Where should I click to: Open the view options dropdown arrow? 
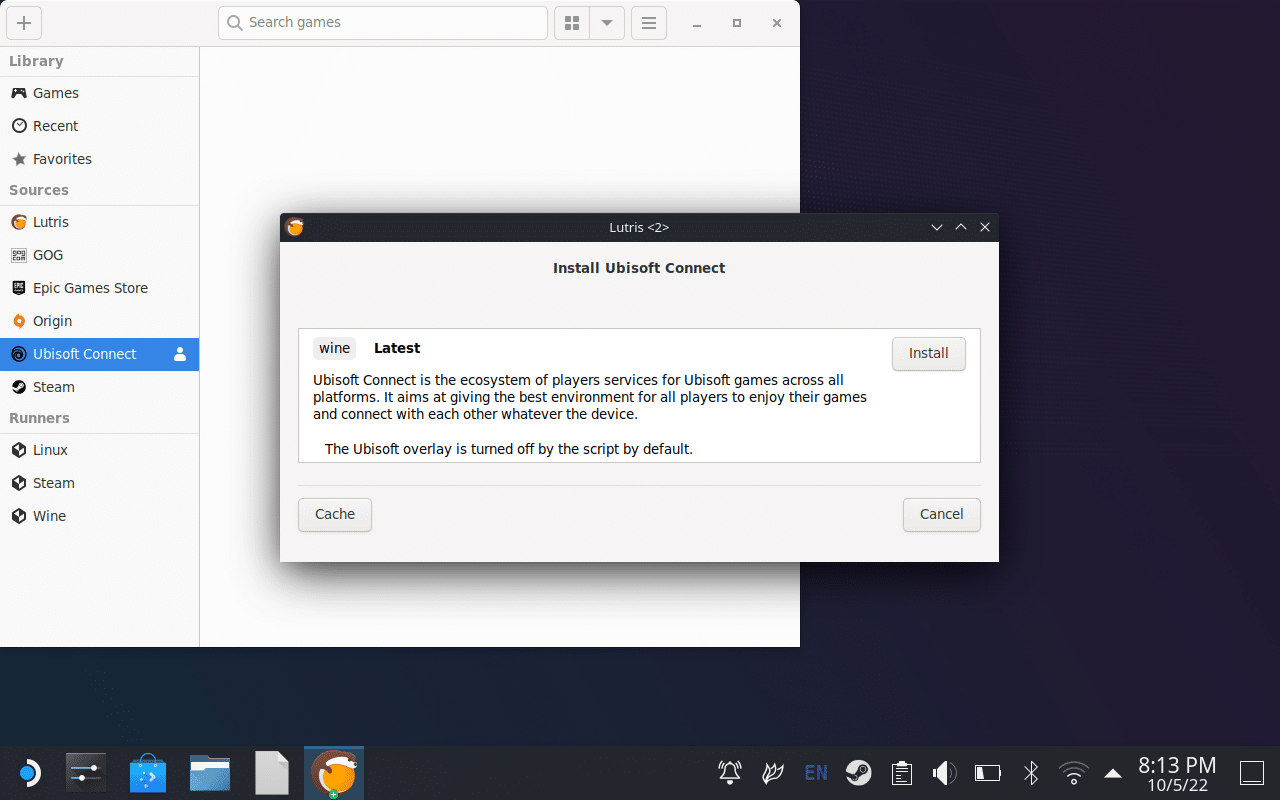tap(607, 22)
